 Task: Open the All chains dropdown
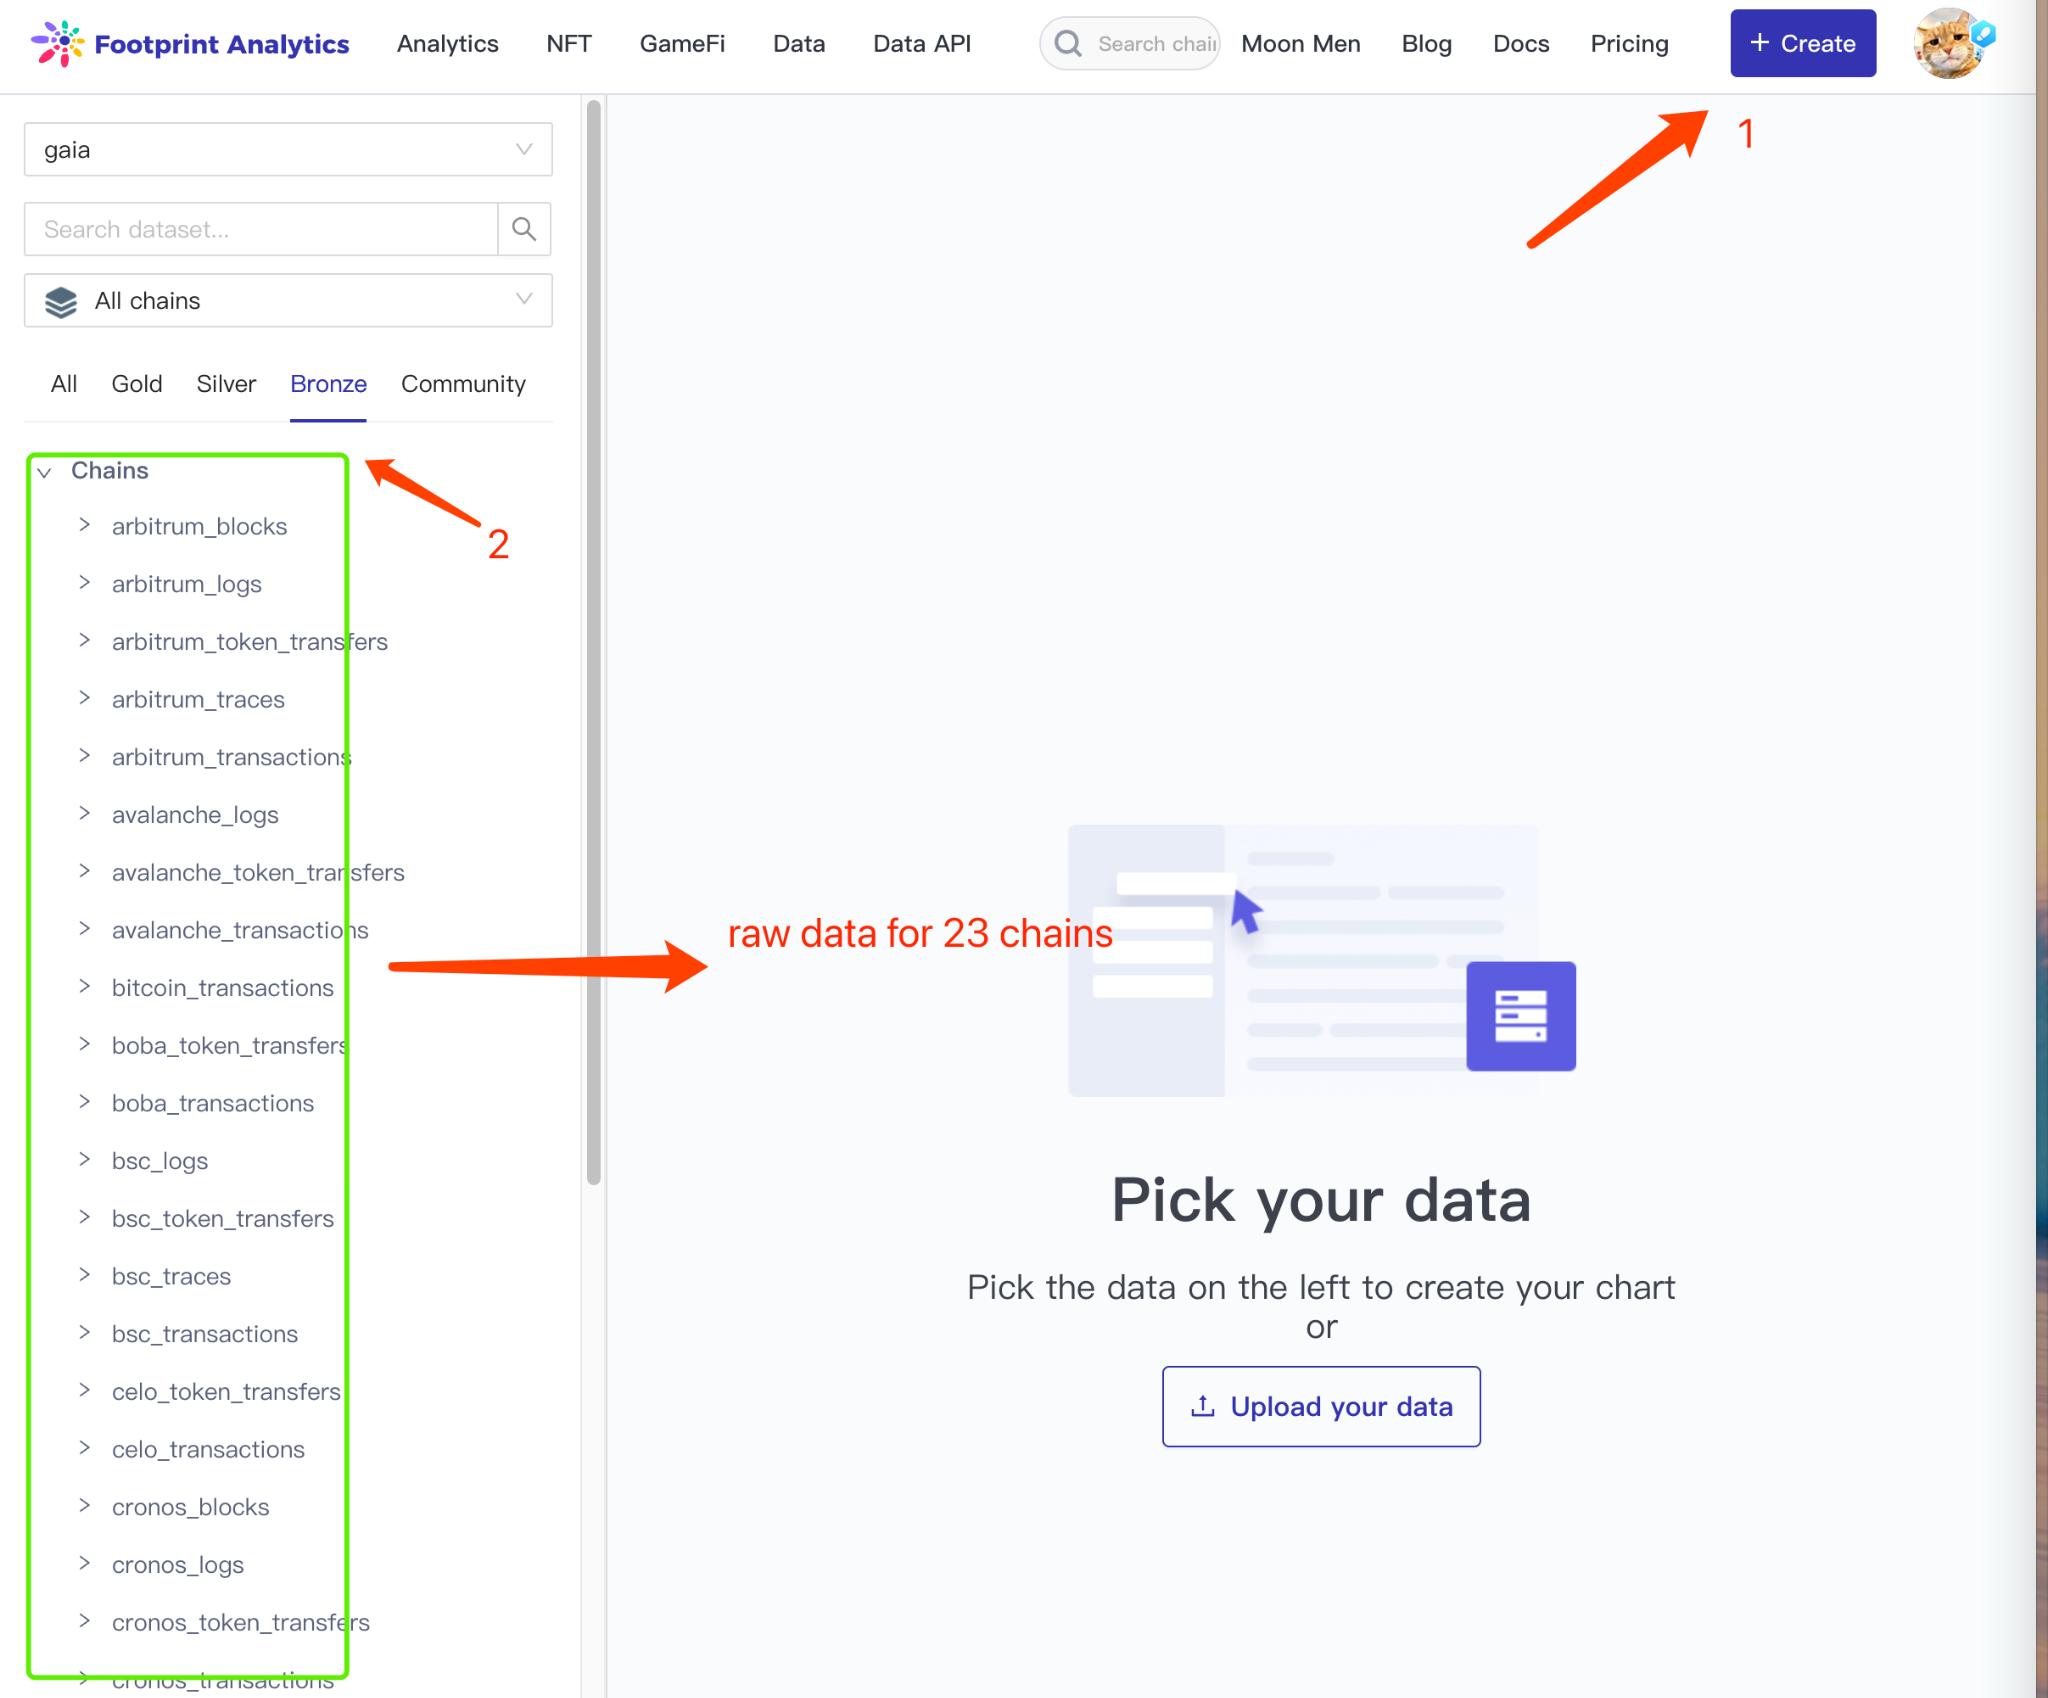pos(288,300)
